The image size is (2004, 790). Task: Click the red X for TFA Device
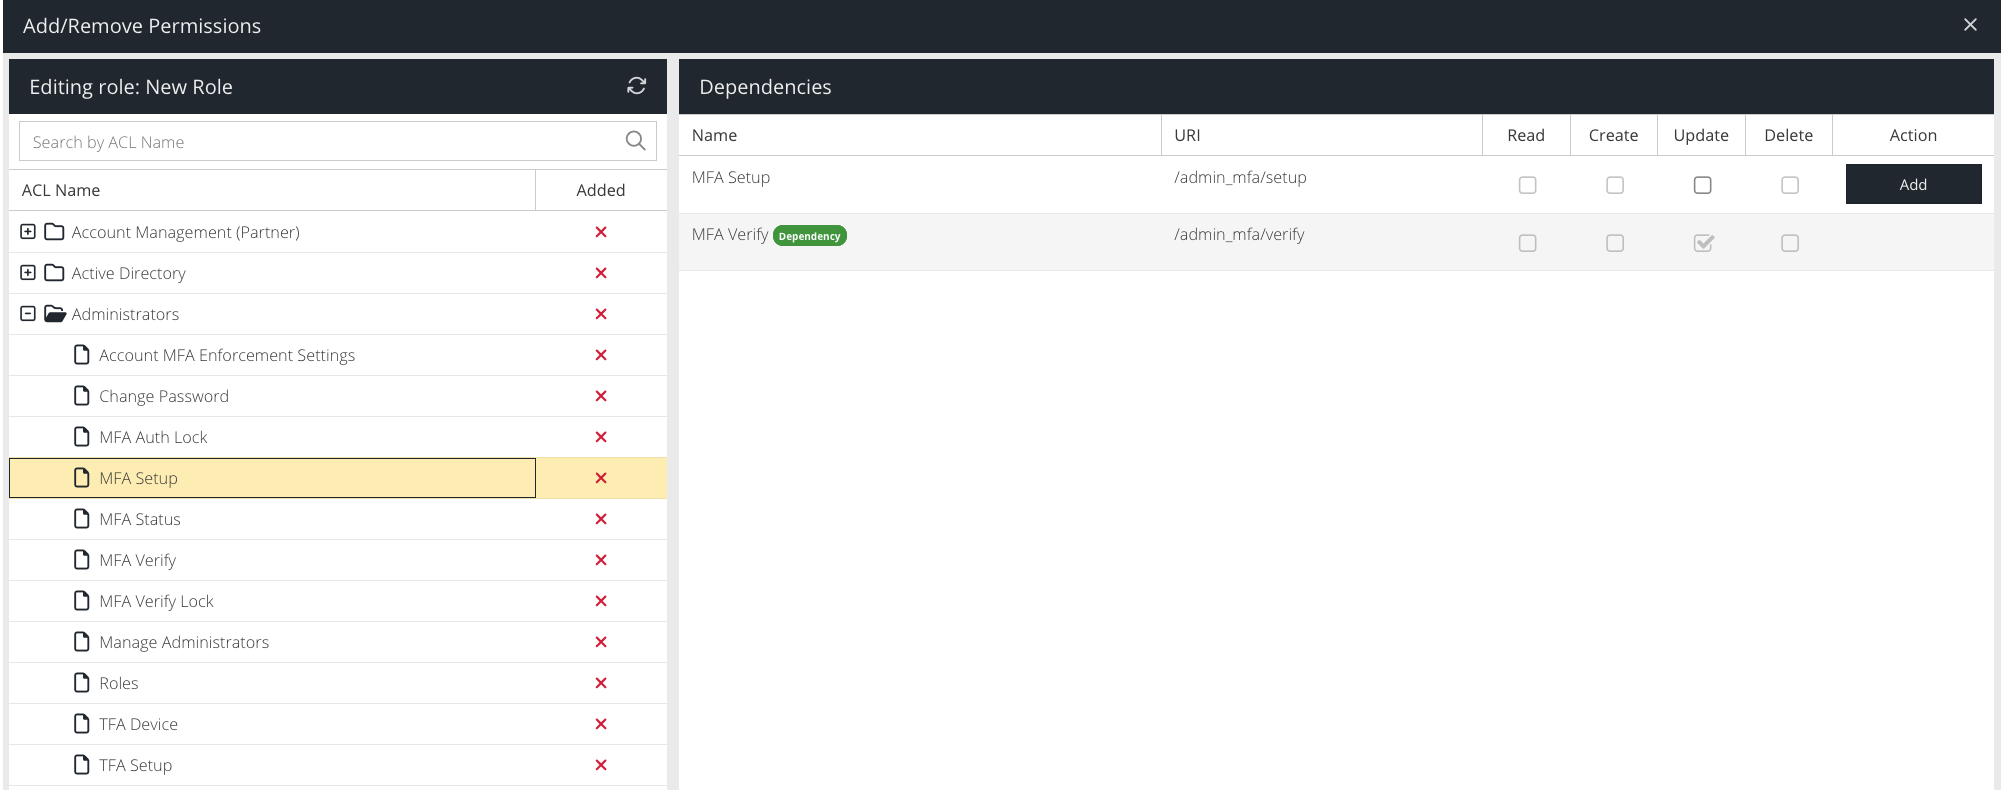click(x=601, y=724)
